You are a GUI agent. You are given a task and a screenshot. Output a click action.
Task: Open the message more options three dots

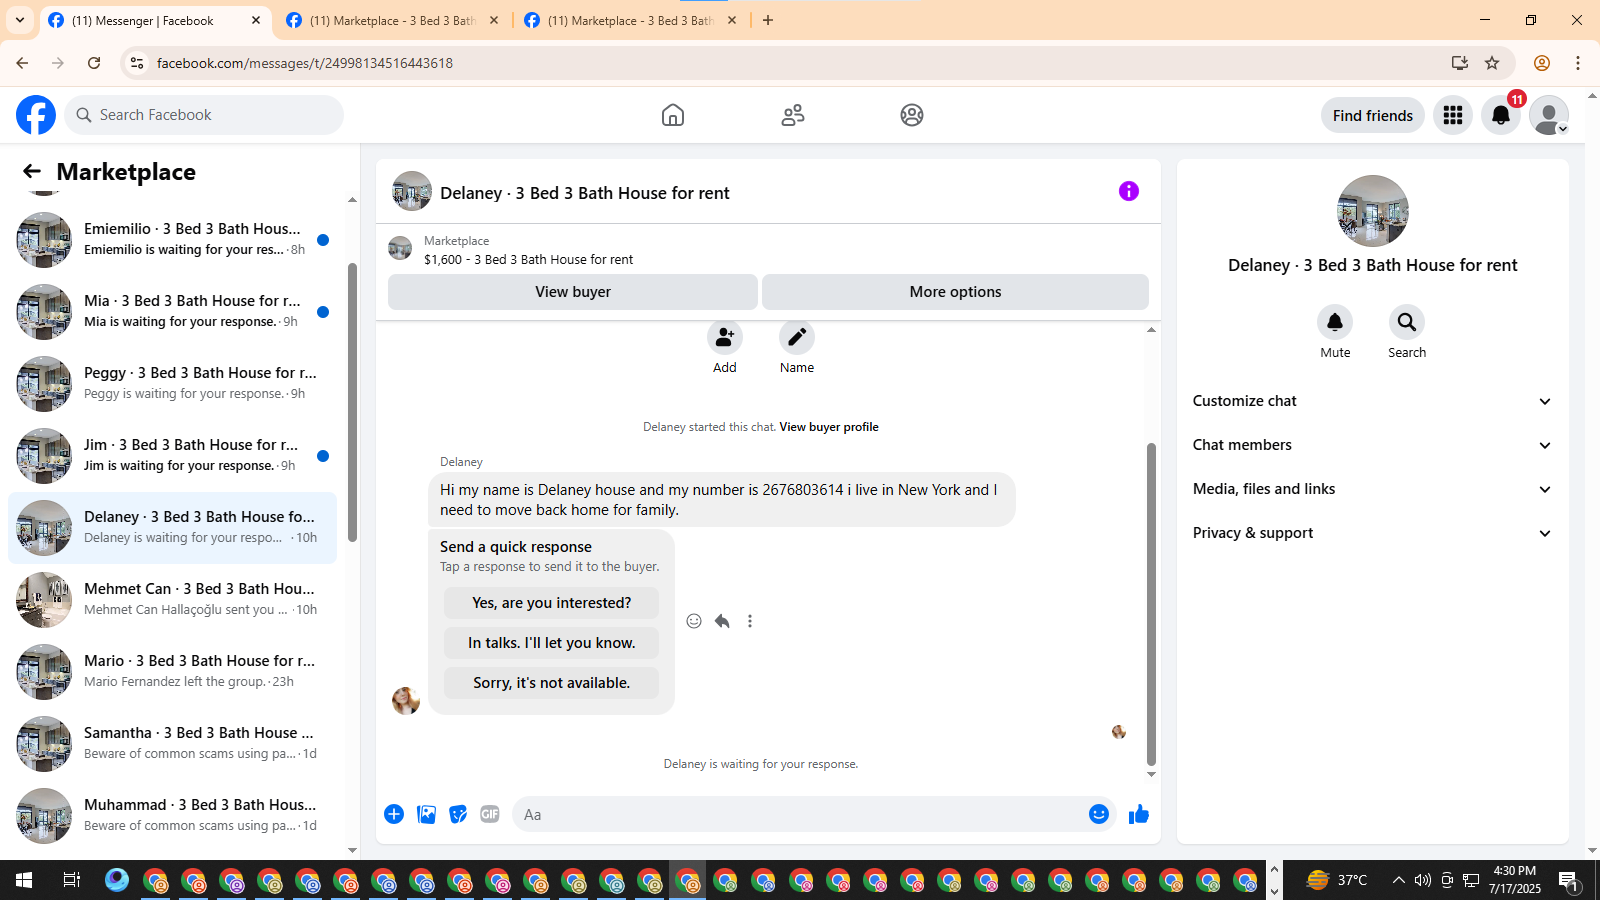point(750,621)
